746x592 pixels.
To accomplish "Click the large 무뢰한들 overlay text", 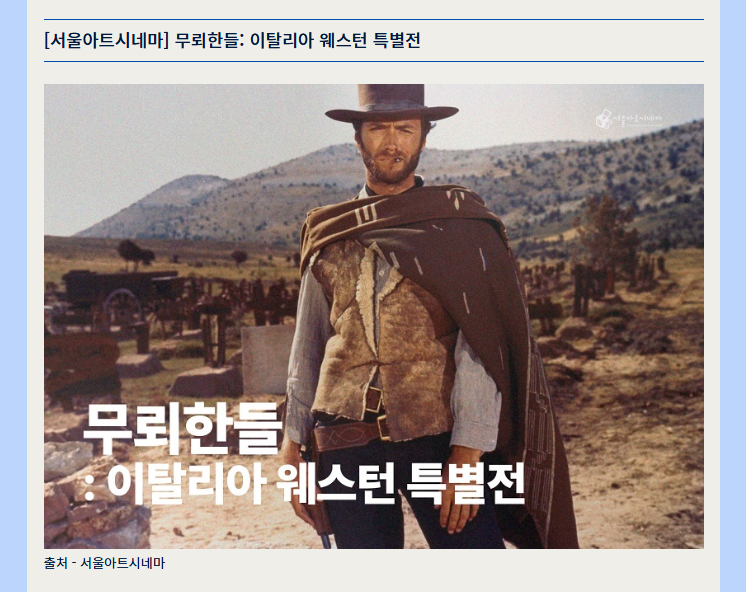I will [182, 427].
